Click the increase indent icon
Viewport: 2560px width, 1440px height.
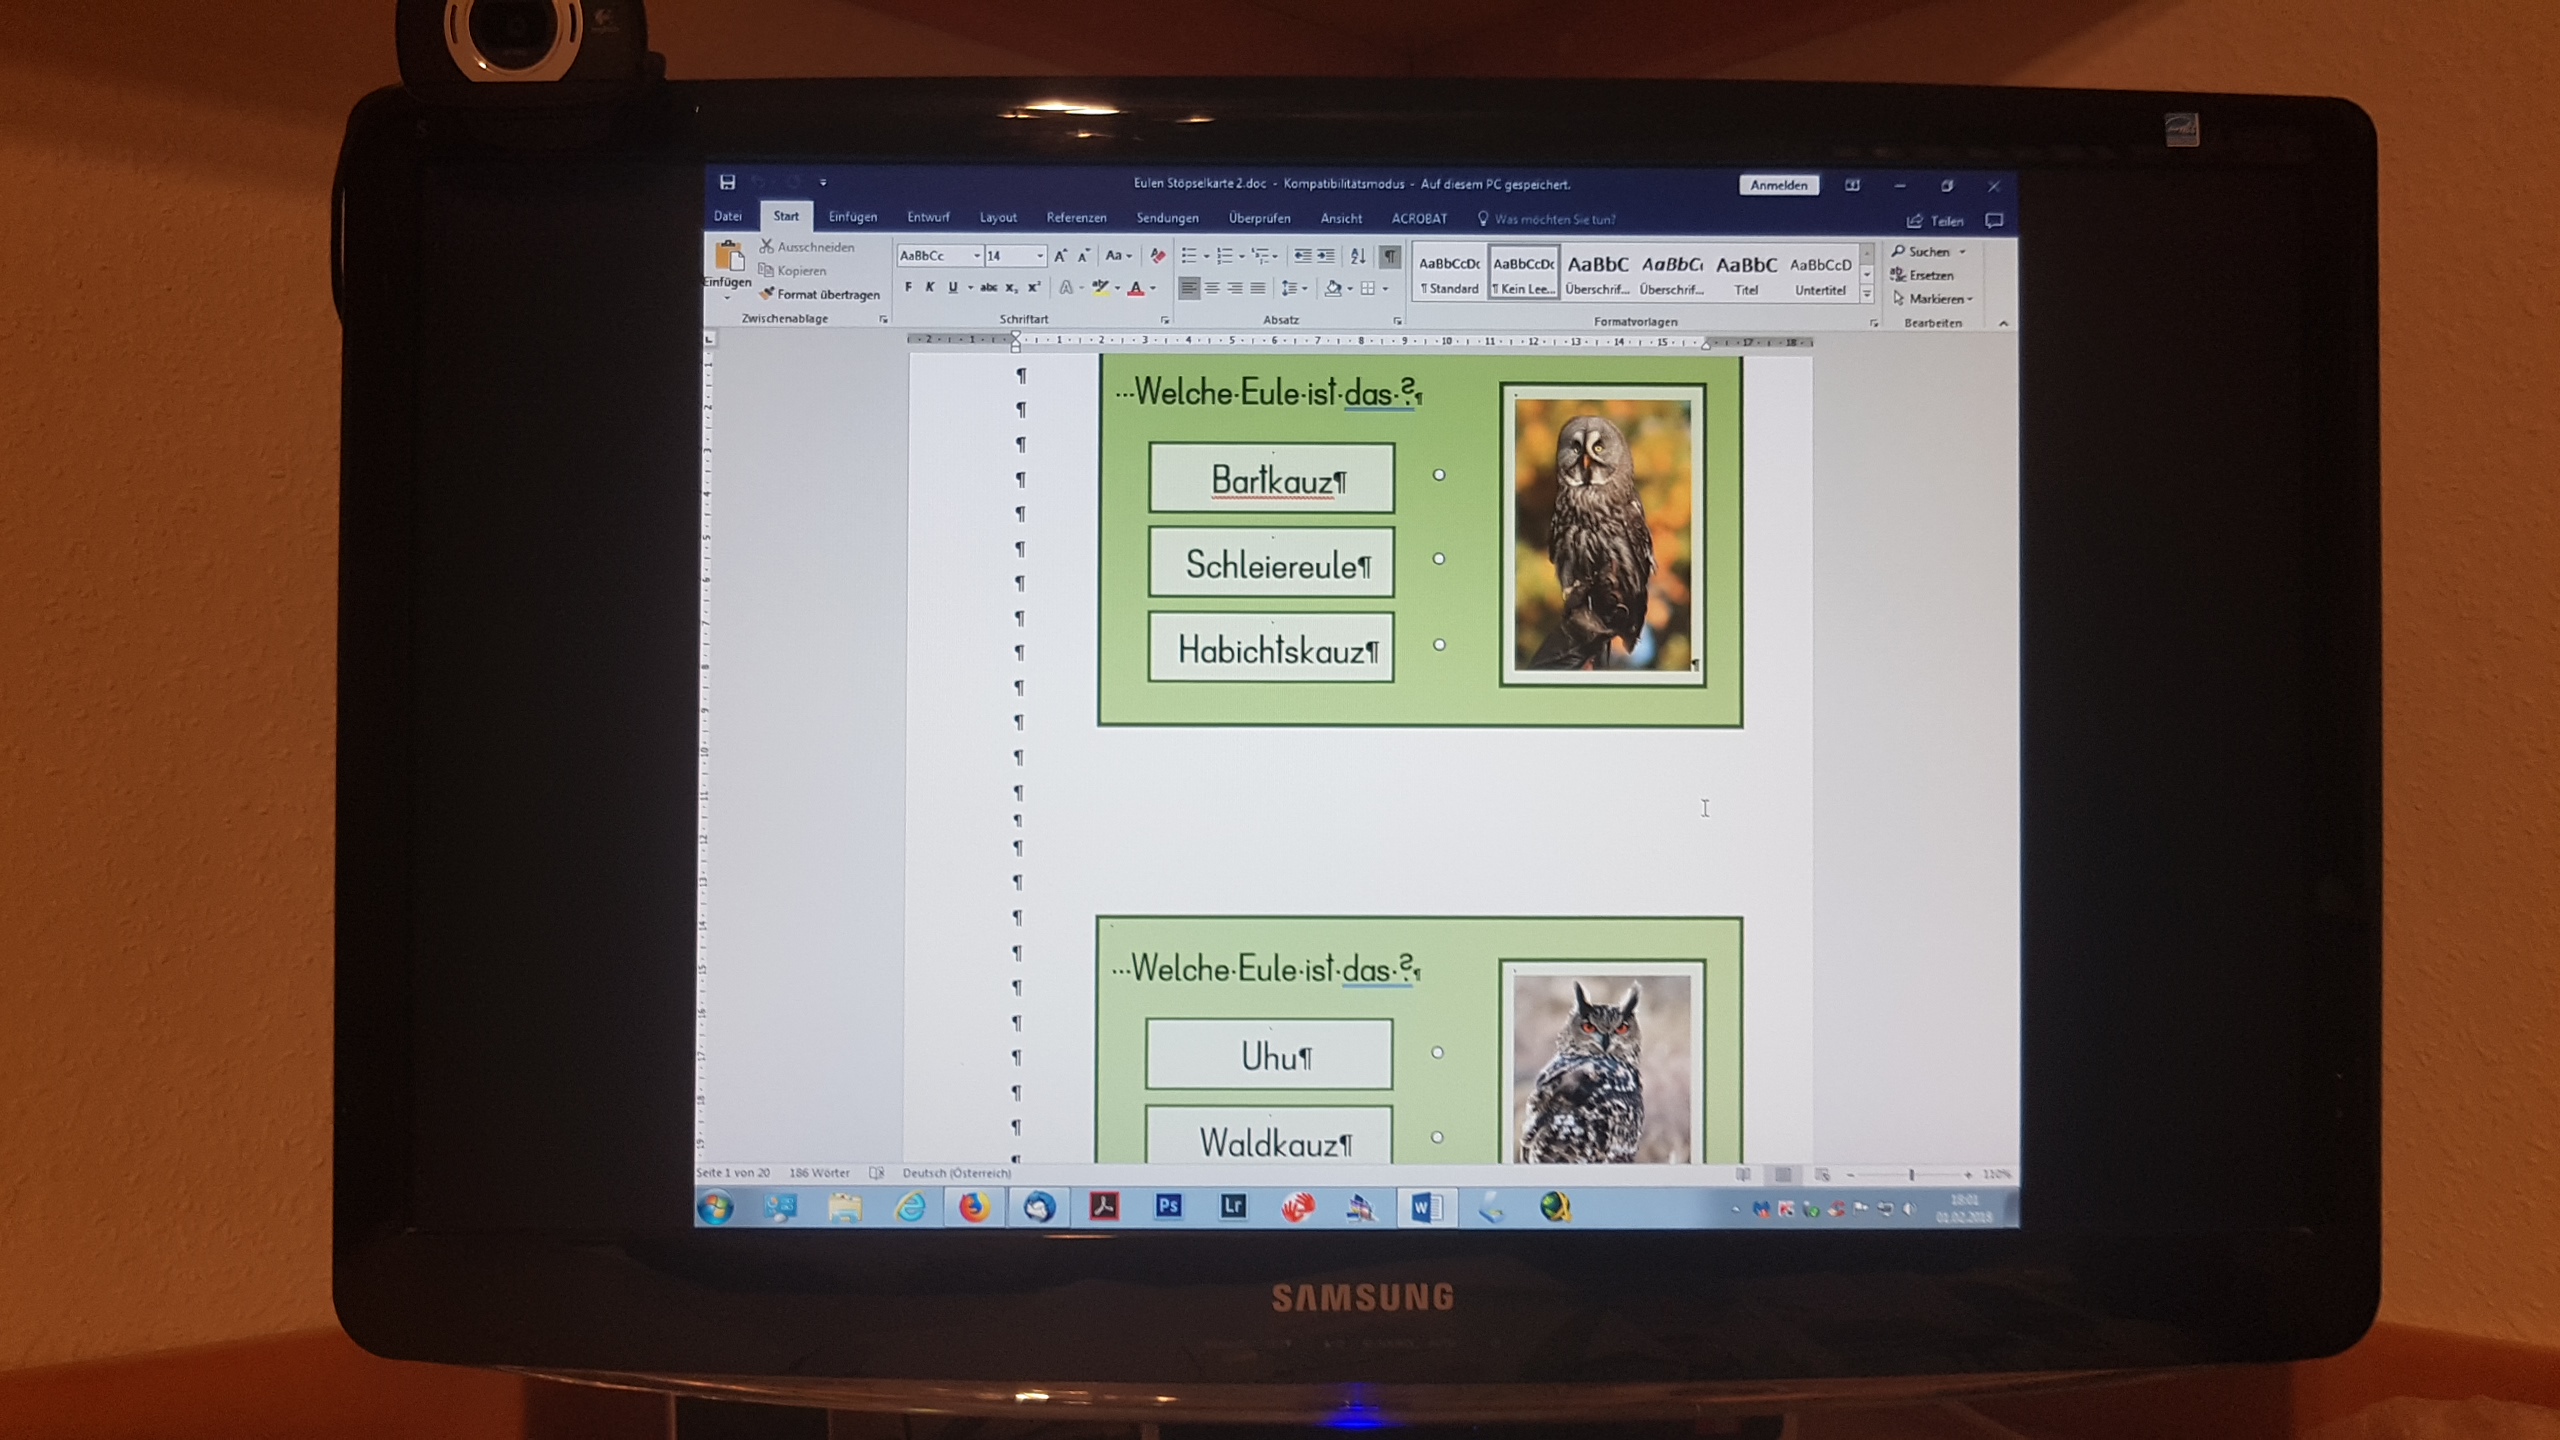click(1326, 256)
